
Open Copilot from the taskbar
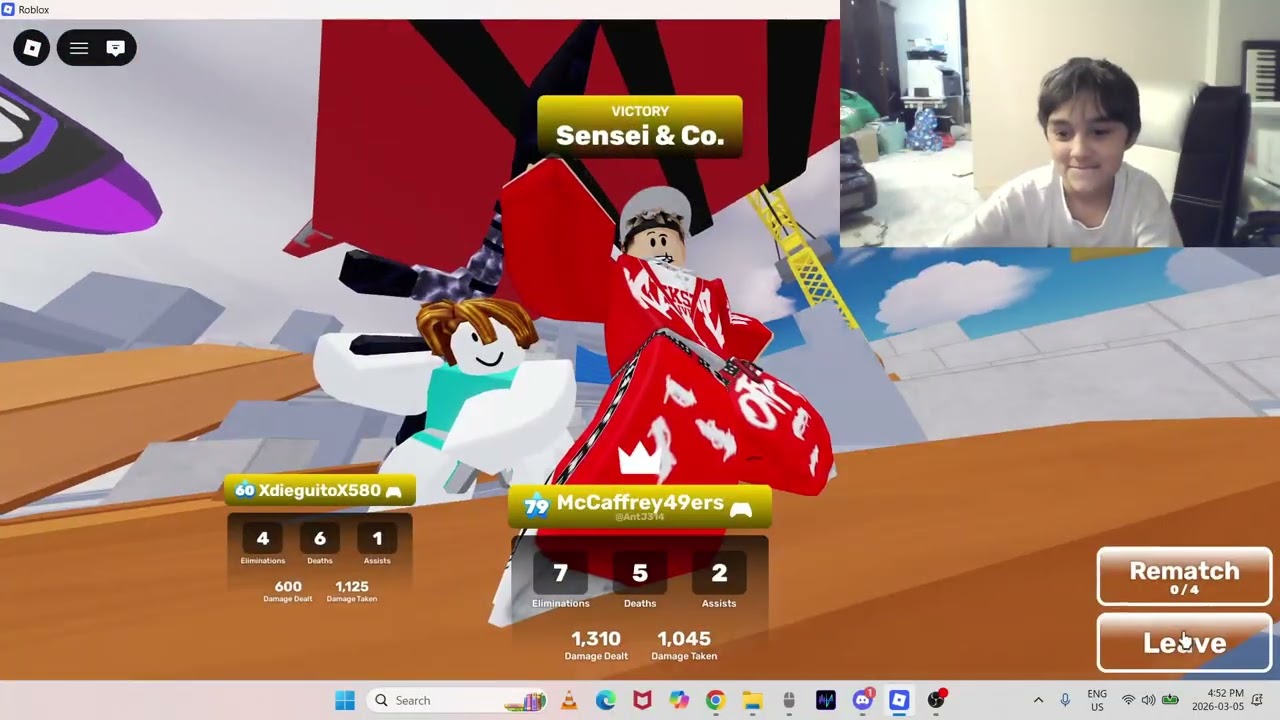pyautogui.click(x=679, y=700)
